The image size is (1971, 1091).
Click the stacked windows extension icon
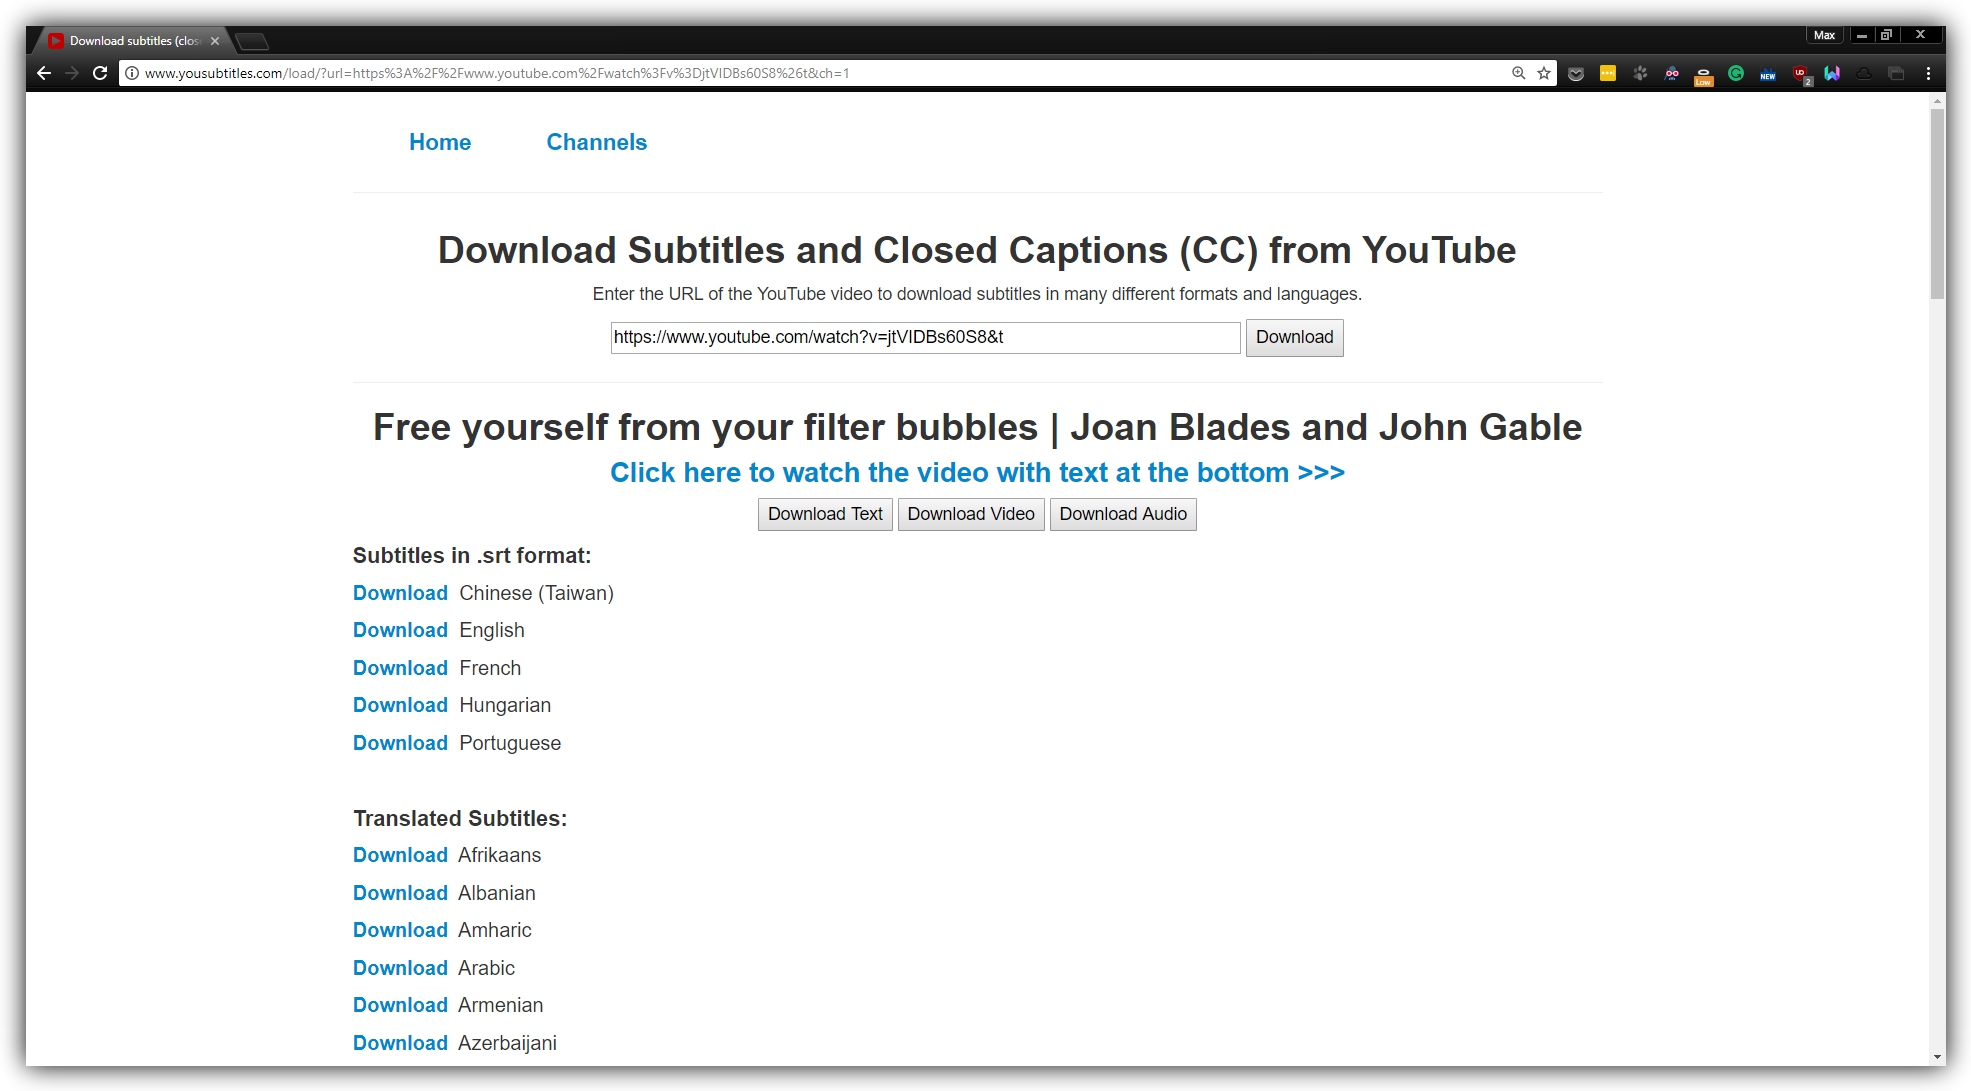1896,73
